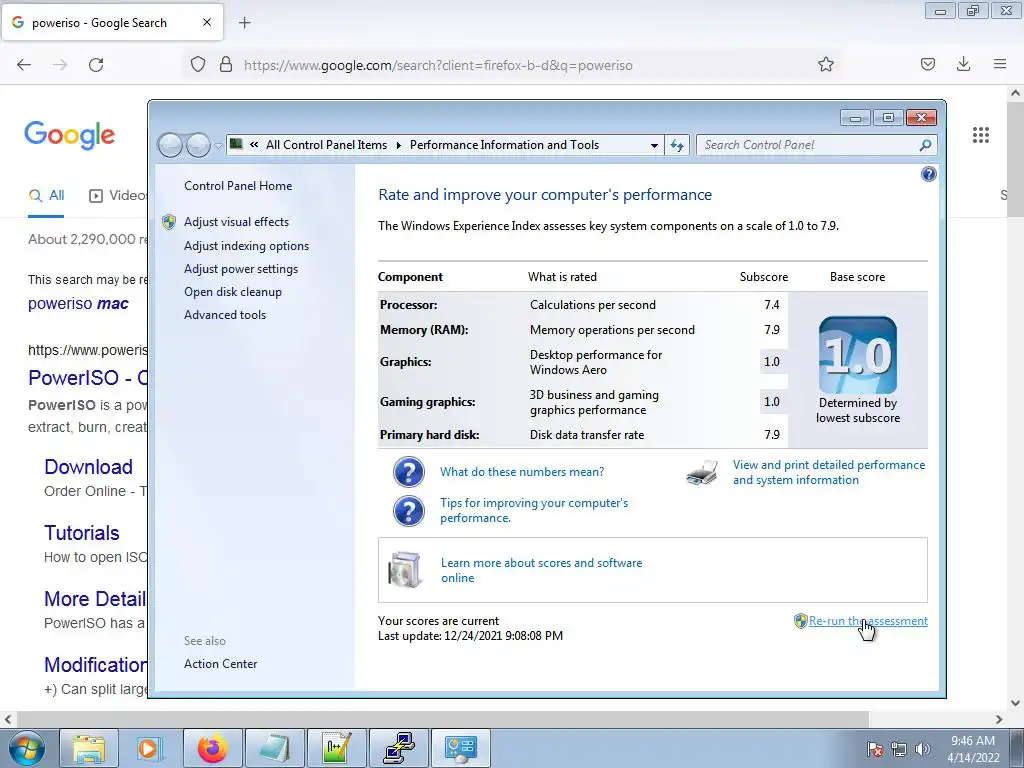
Task: Click 'View and print detailed performance' link
Action: coord(829,472)
